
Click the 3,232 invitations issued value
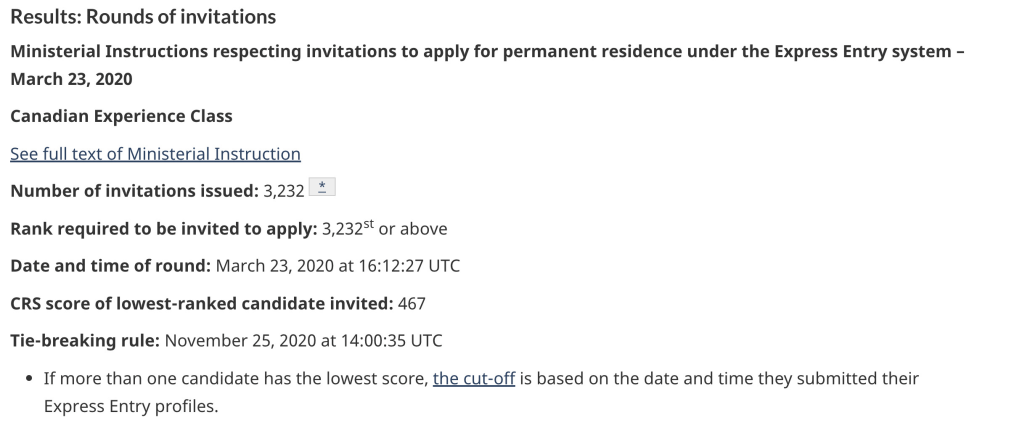point(283,191)
